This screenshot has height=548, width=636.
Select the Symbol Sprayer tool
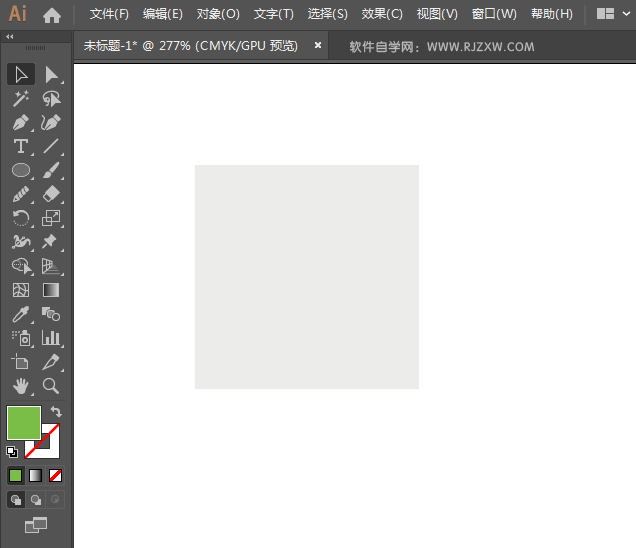coord(21,338)
